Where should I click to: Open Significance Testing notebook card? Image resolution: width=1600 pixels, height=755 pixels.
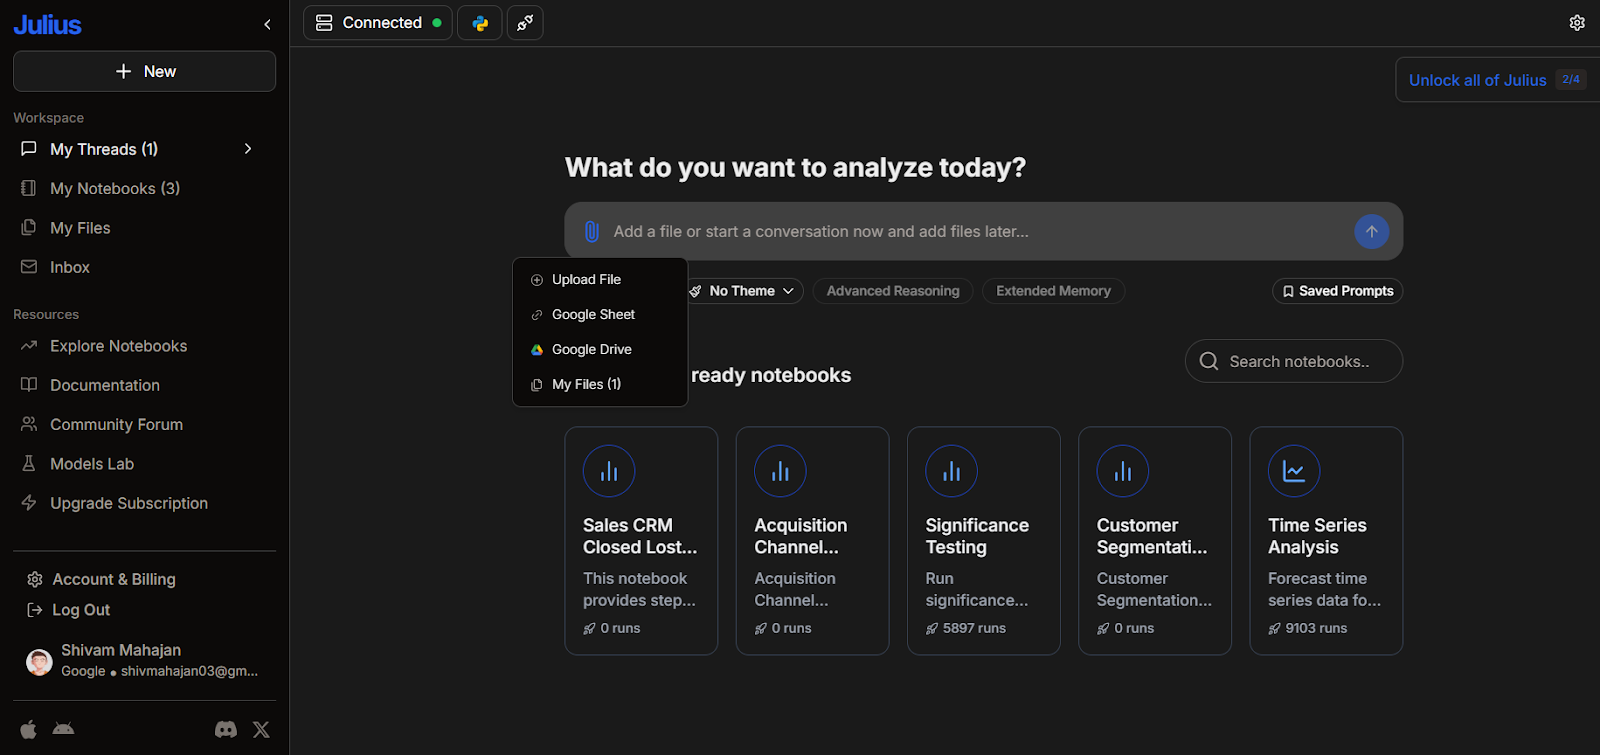pos(984,541)
